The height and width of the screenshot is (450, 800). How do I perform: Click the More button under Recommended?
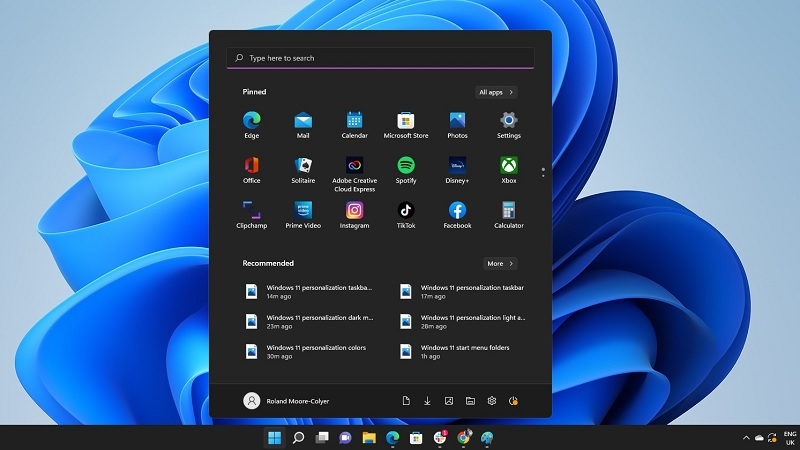coord(500,264)
